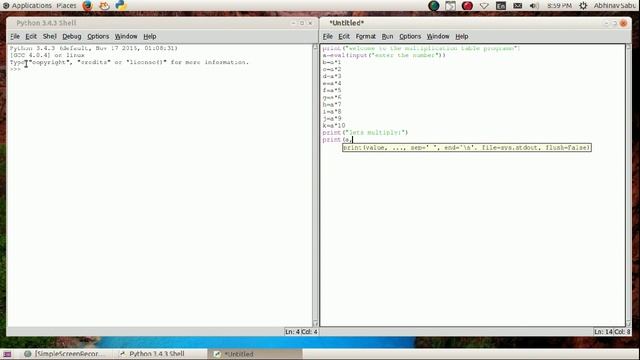This screenshot has height=360, width=640.
Task: Click the a=eval(input(...)) line
Action: pyautogui.click(x=384, y=56)
